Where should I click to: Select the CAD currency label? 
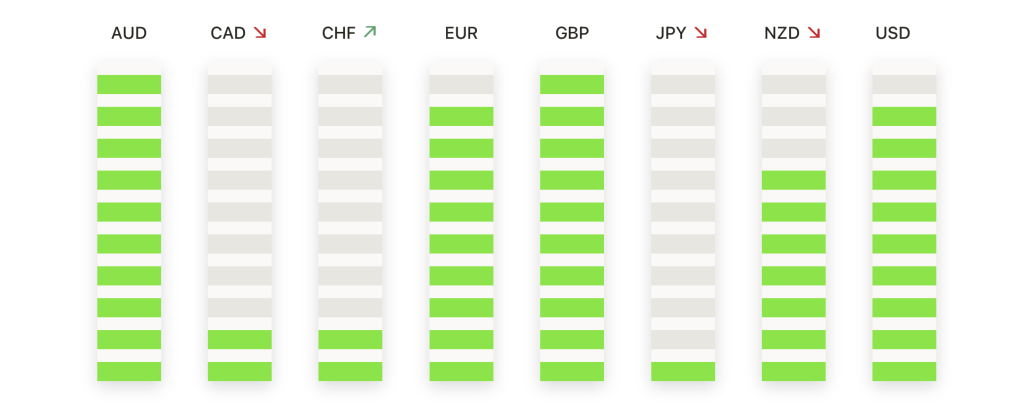coord(228,34)
